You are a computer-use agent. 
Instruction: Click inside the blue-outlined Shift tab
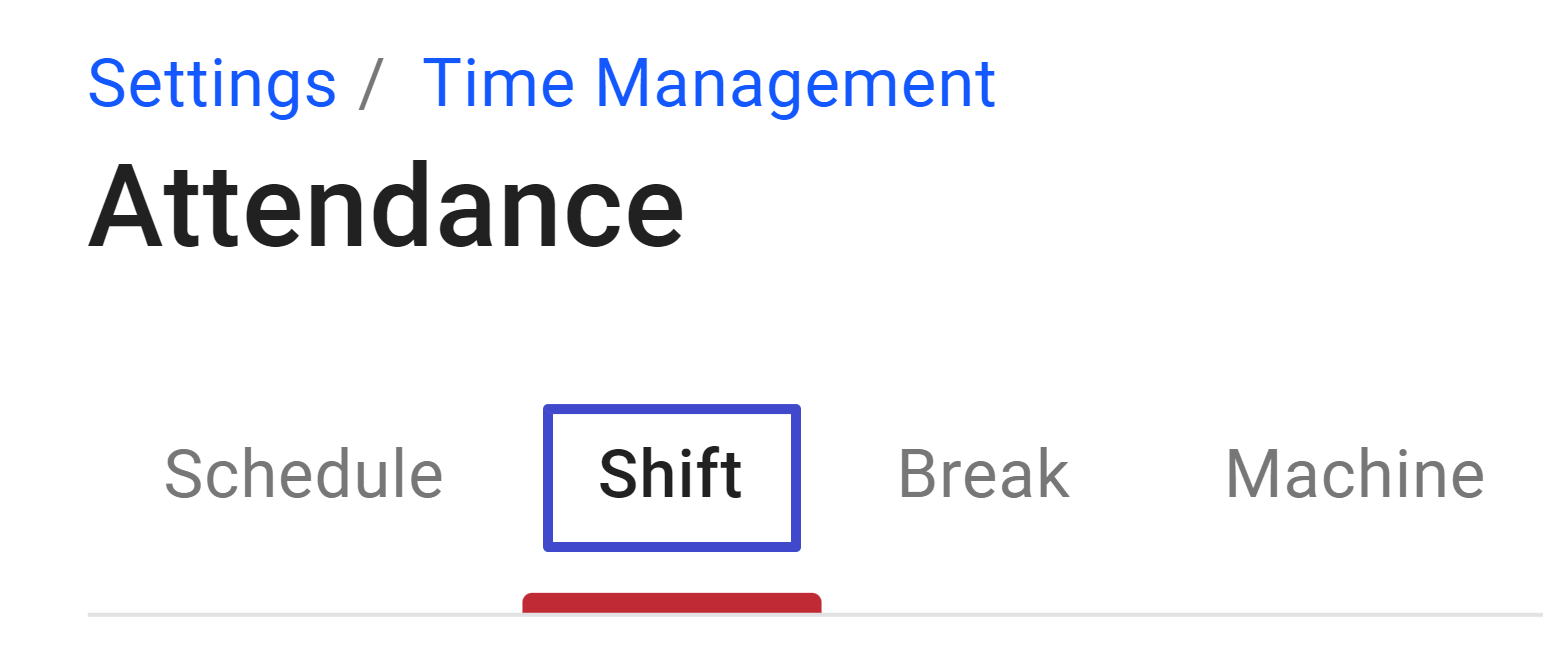(x=670, y=476)
